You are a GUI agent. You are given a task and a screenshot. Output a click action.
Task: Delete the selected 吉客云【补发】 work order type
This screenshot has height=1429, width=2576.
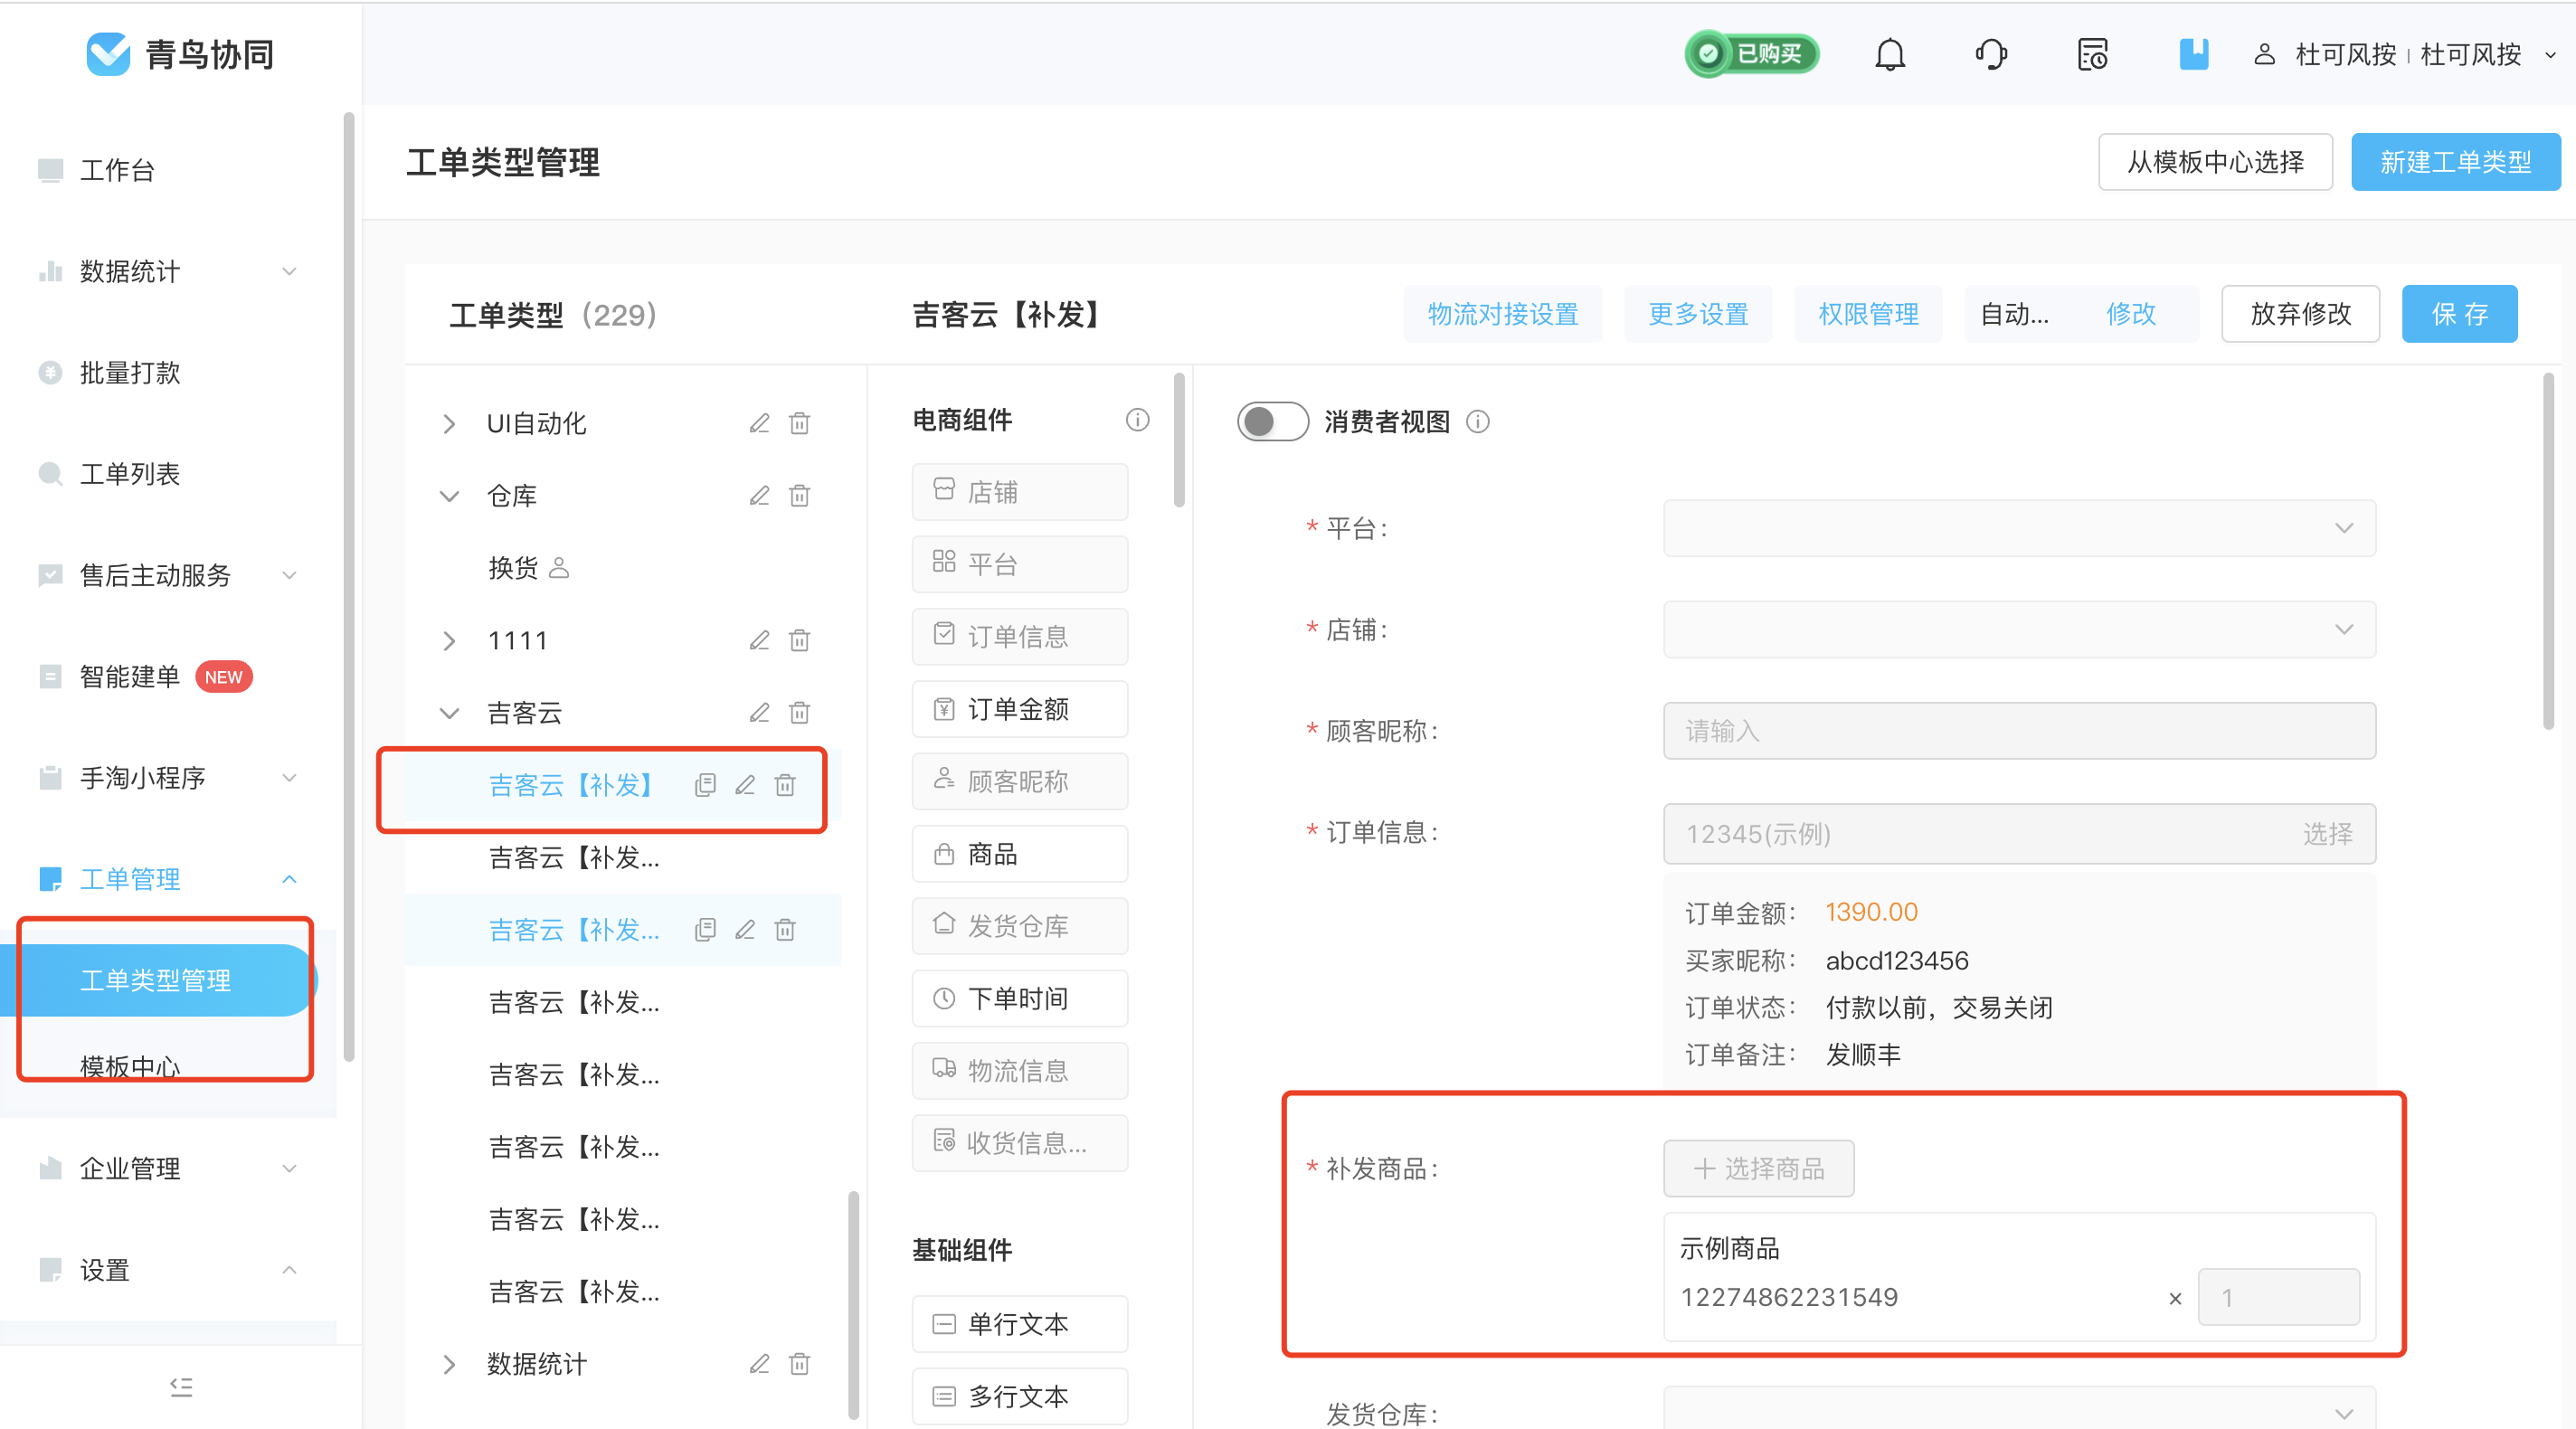[785, 785]
